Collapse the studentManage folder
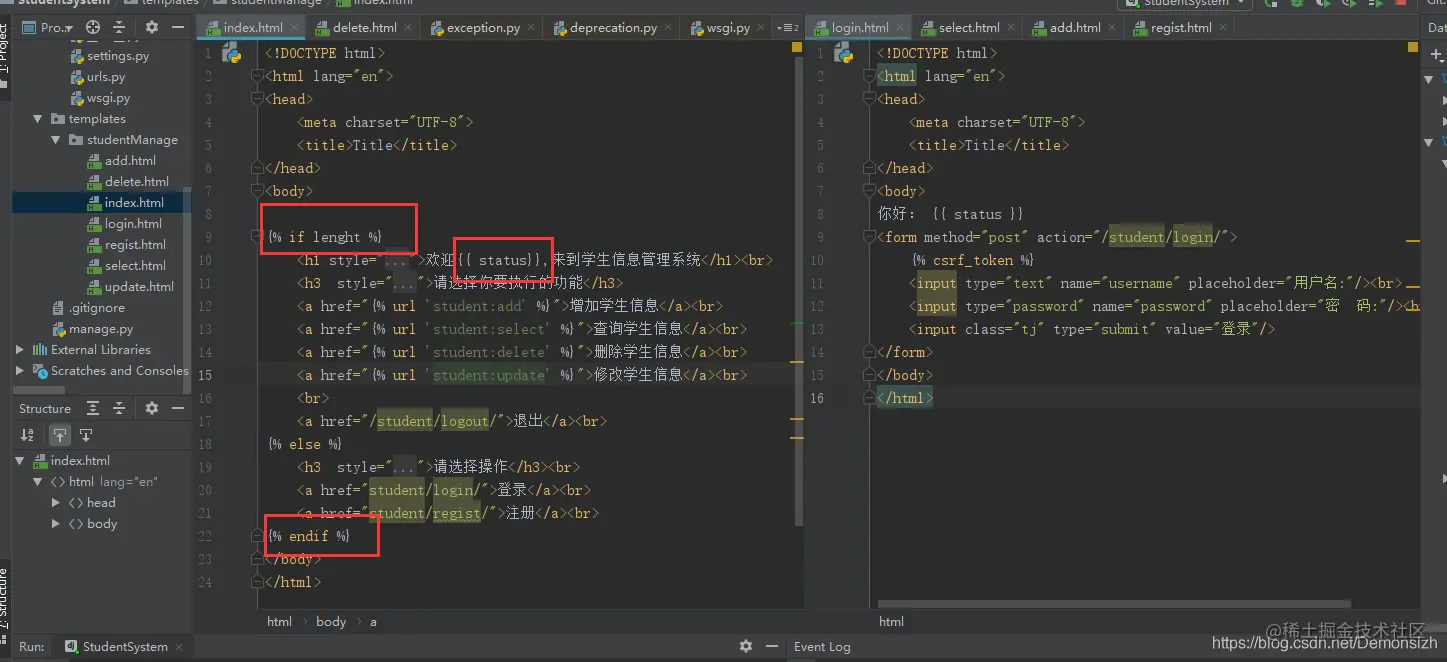Screen dimensions: 1447x662 [x=56, y=140]
